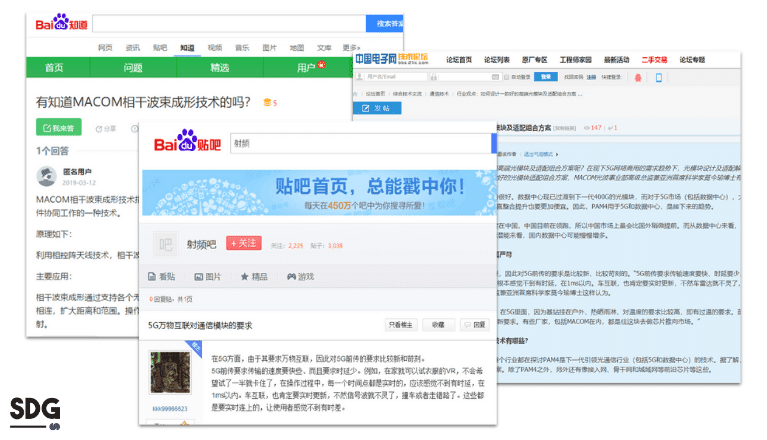Click the 中国电子网 forum logo

[x=391, y=59]
